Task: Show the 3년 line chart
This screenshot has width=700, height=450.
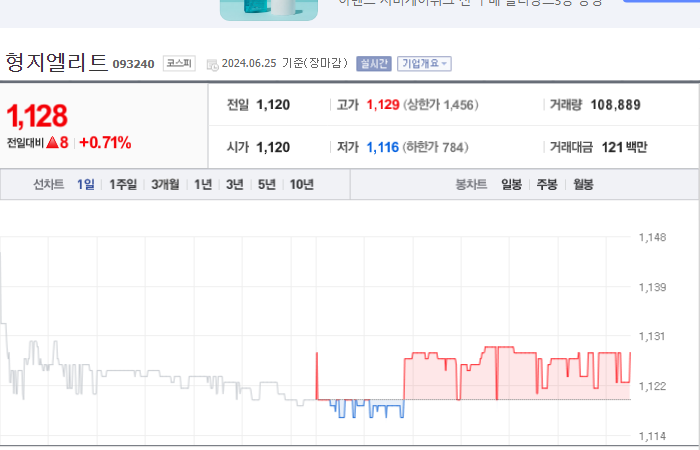Action: click(235, 184)
